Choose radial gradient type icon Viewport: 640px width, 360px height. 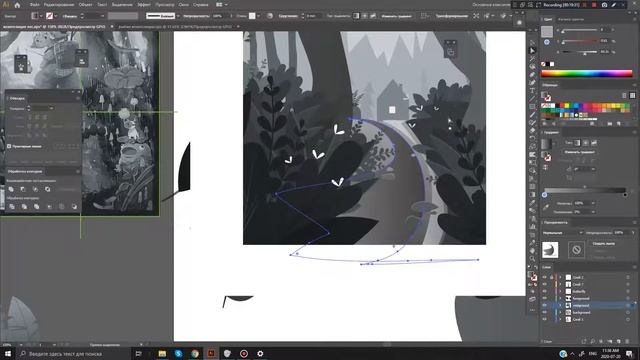coord(585,142)
